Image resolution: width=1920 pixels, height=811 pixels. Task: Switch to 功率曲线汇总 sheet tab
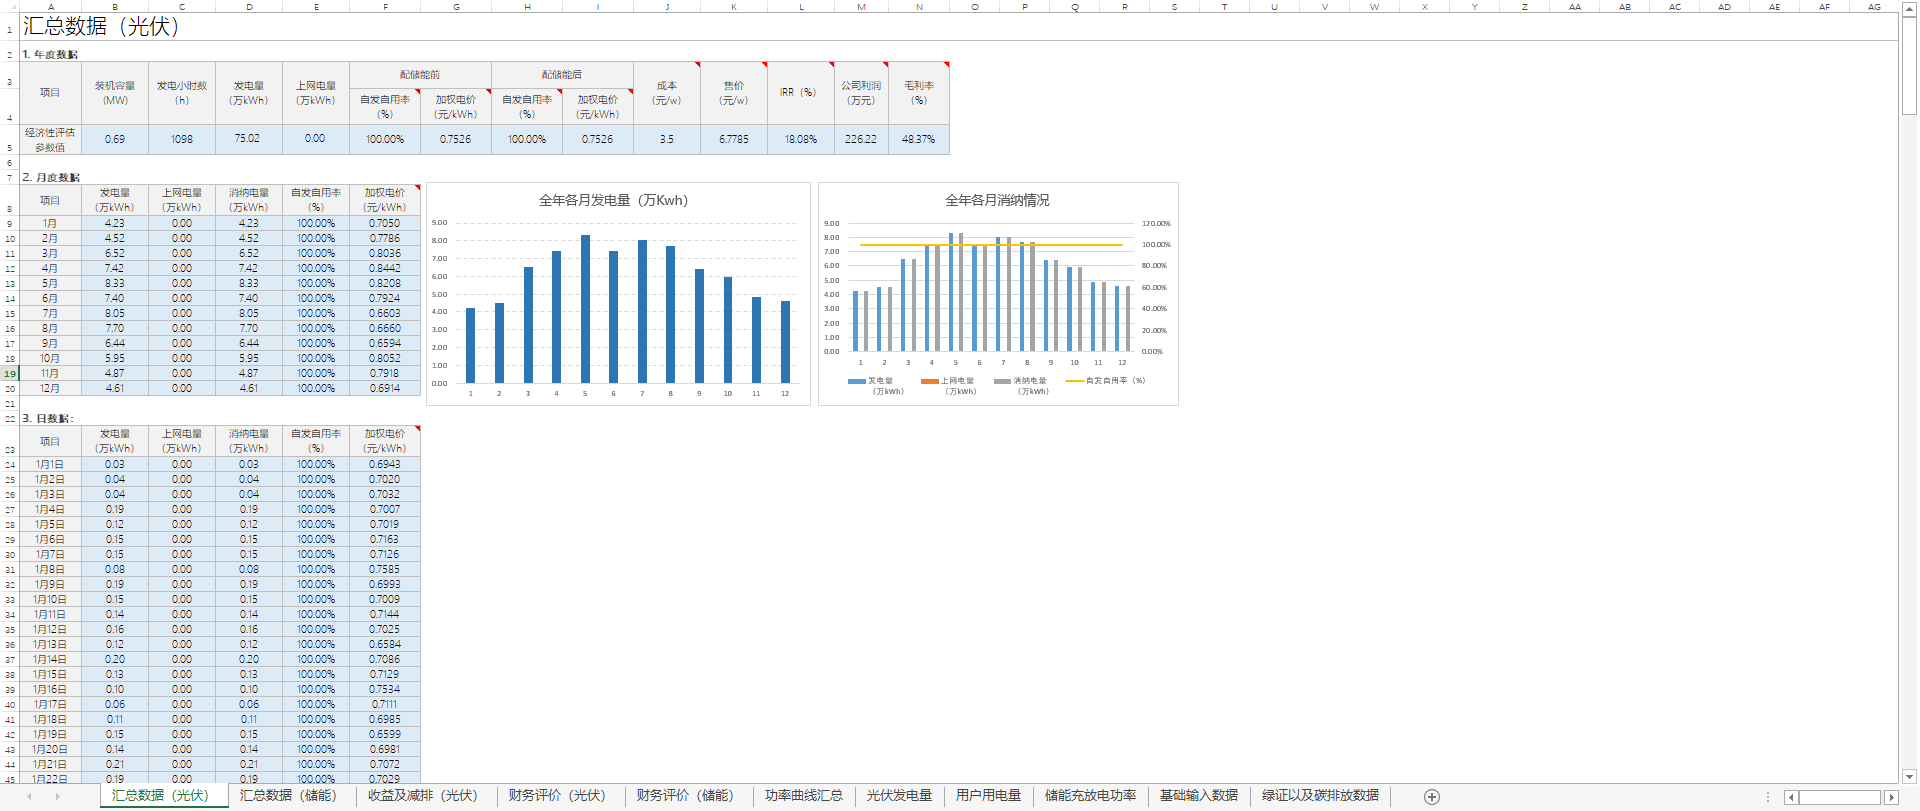803,796
